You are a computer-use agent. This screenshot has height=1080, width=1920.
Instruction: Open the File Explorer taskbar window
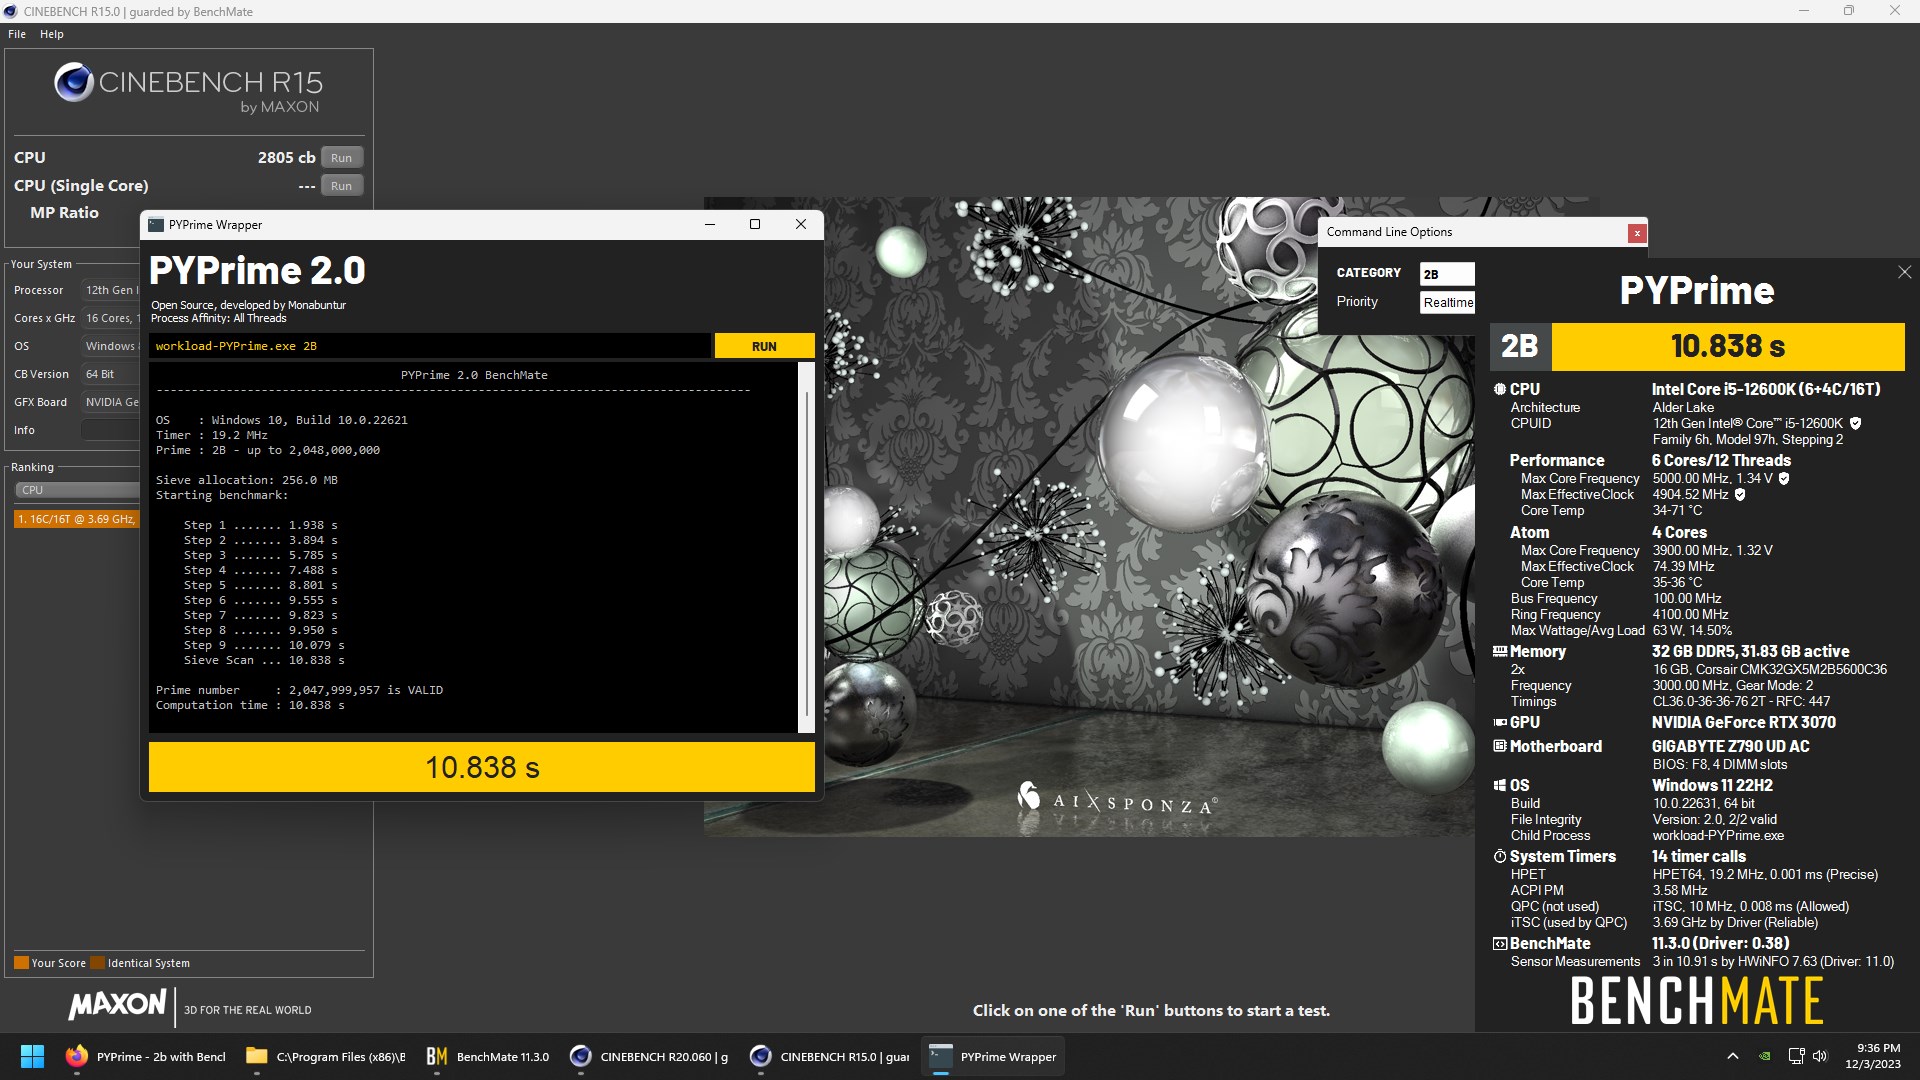(x=326, y=1056)
